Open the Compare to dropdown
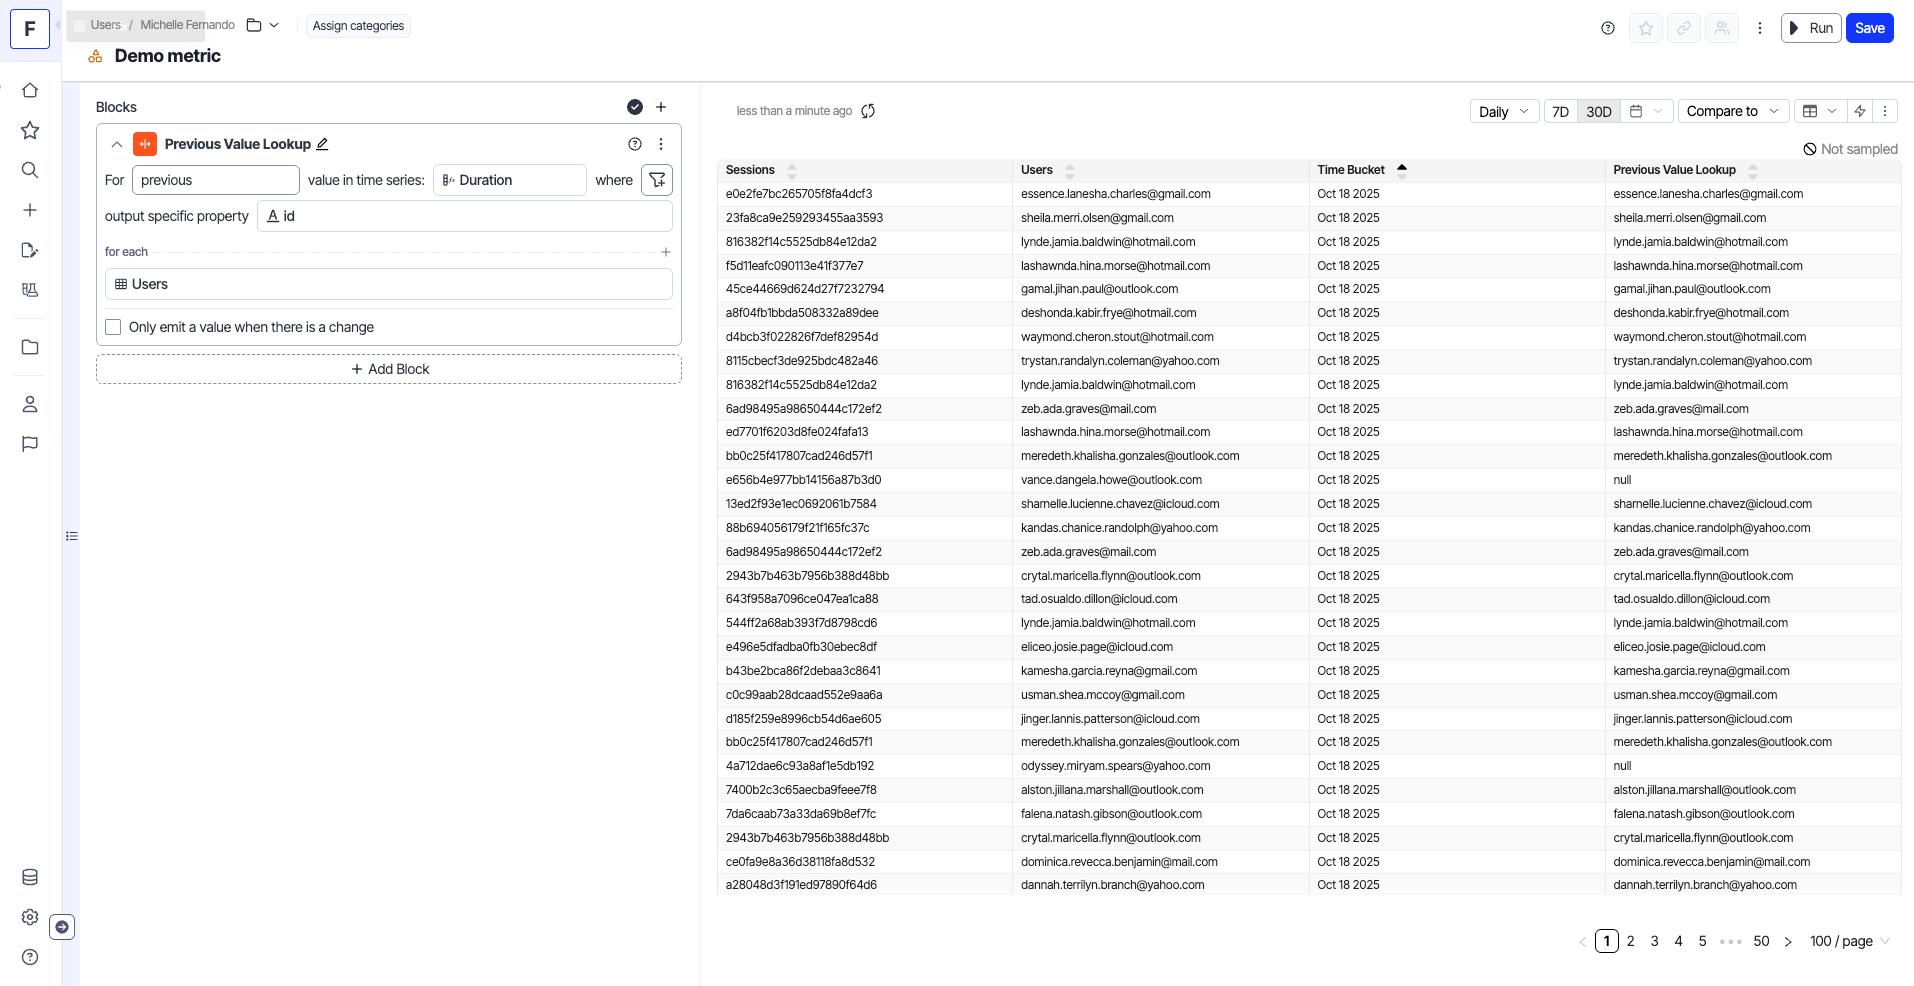The height and width of the screenshot is (986, 1914). coord(1732,111)
